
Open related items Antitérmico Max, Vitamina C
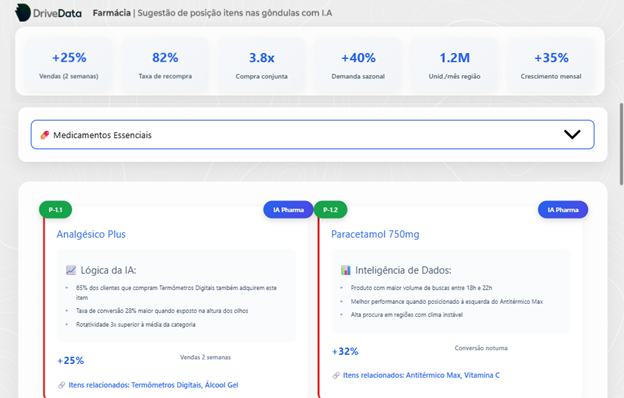(421, 375)
